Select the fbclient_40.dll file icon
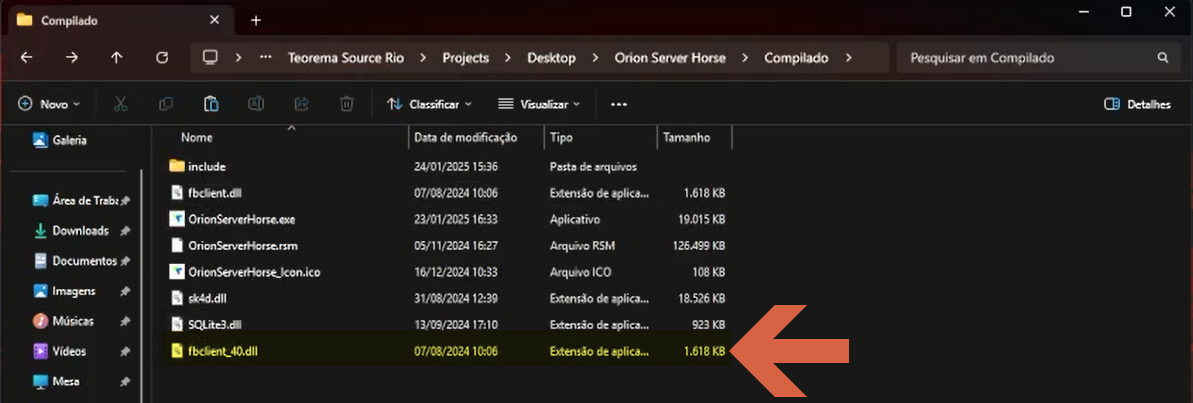 click(x=177, y=351)
